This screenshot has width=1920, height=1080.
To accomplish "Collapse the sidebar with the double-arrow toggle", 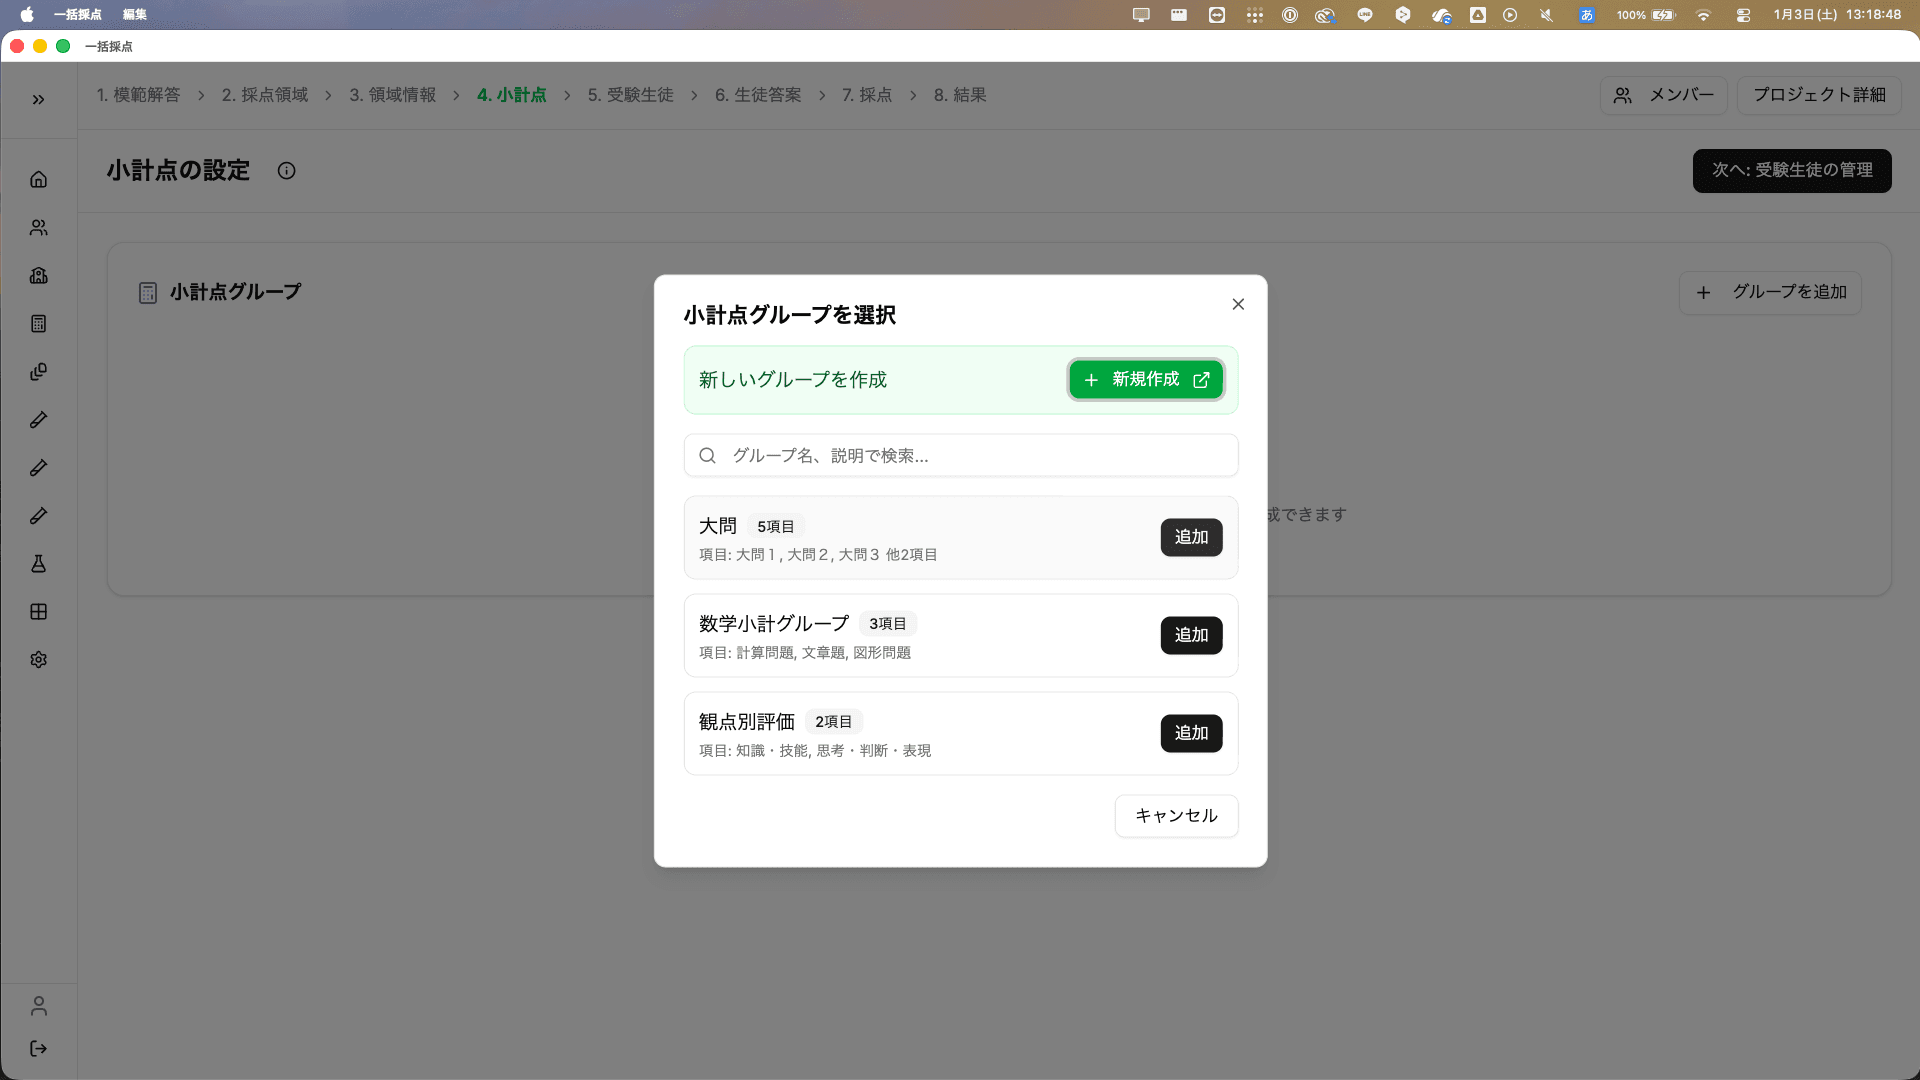I will tap(38, 99).
